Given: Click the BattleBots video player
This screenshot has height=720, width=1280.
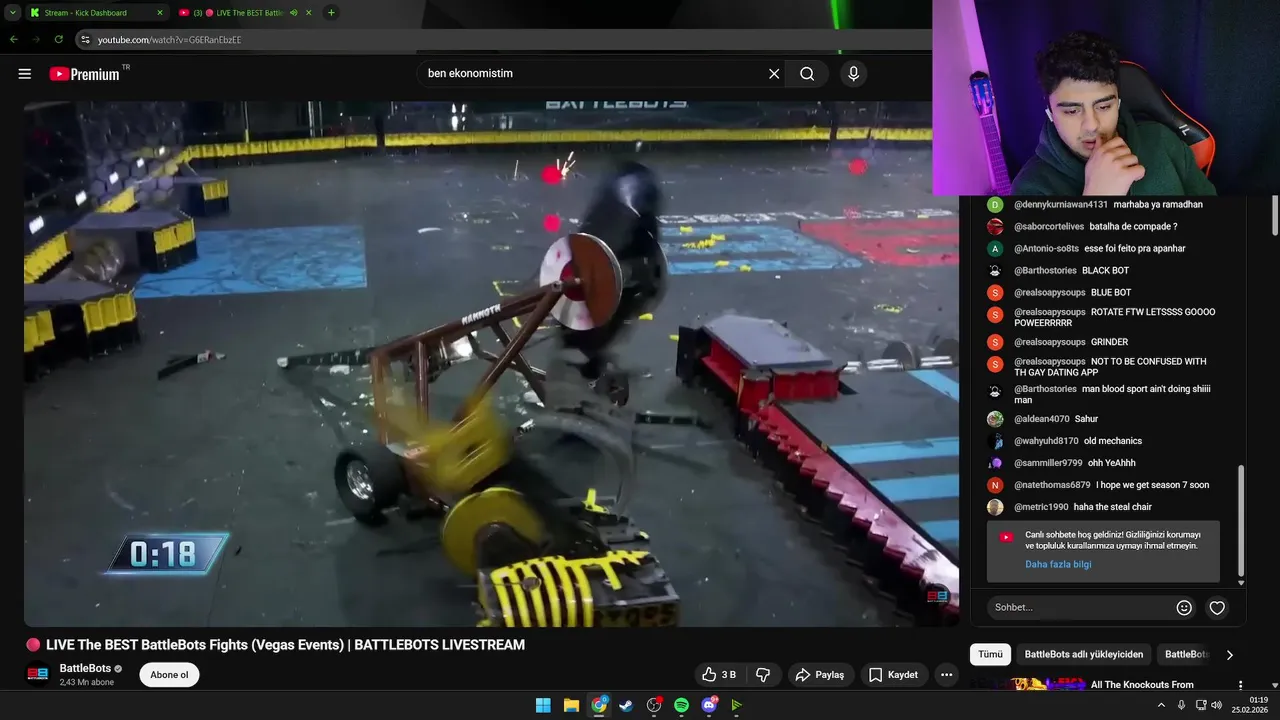Looking at the screenshot, I should (x=491, y=364).
